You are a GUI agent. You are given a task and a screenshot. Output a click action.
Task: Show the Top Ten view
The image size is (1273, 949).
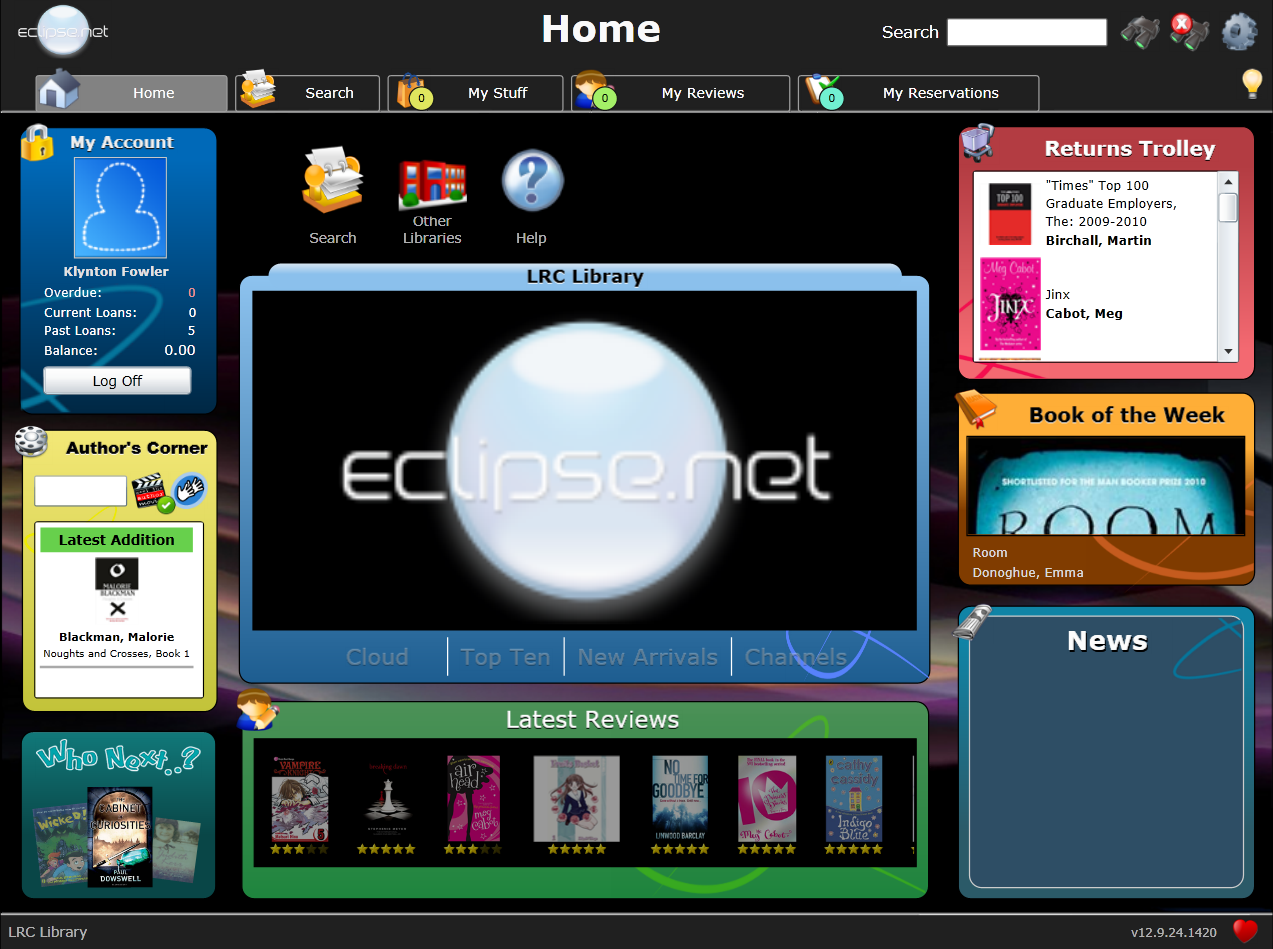click(505, 657)
